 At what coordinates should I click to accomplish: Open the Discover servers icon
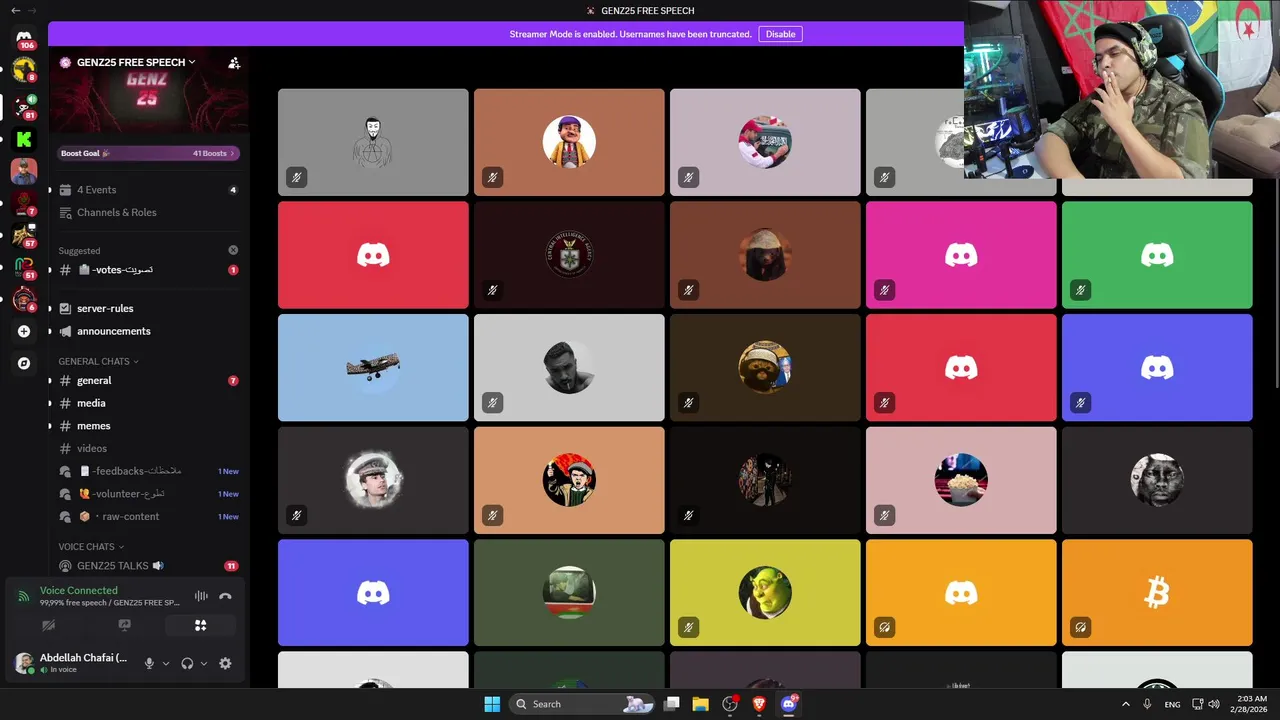click(x=24, y=363)
